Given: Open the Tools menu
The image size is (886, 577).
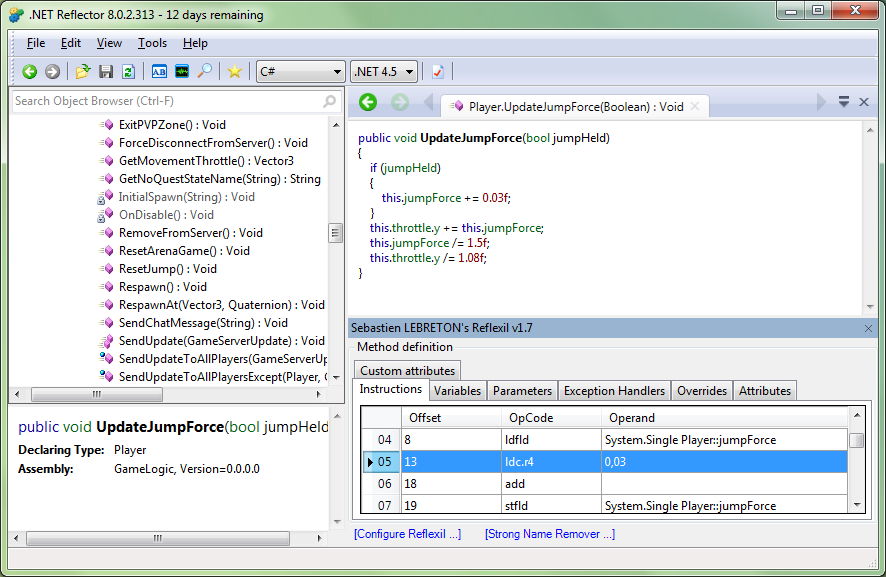Looking at the screenshot, I should [152, 43].
